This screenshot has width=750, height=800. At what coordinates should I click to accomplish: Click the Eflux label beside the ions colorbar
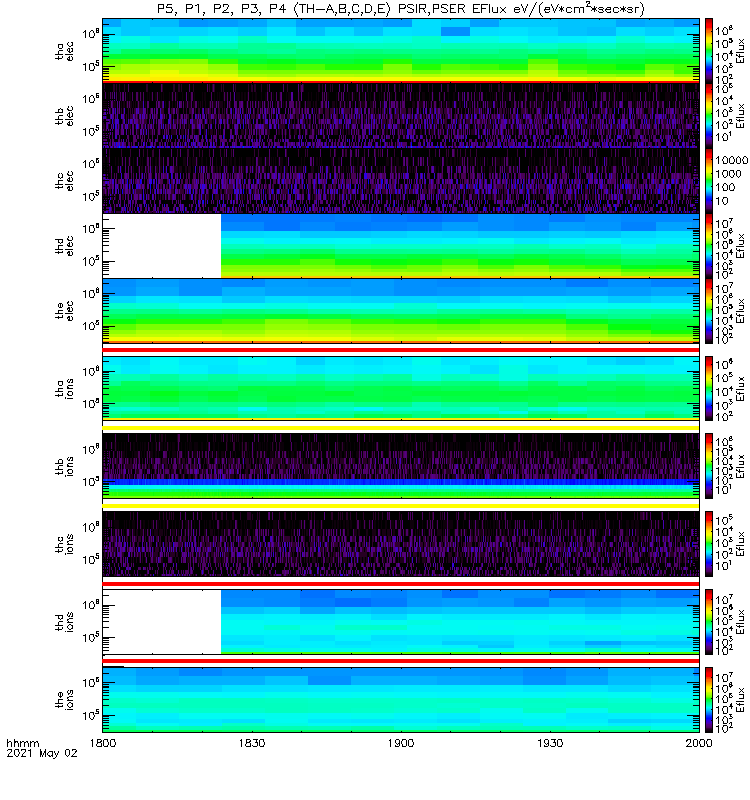click(x=740, y=700)
